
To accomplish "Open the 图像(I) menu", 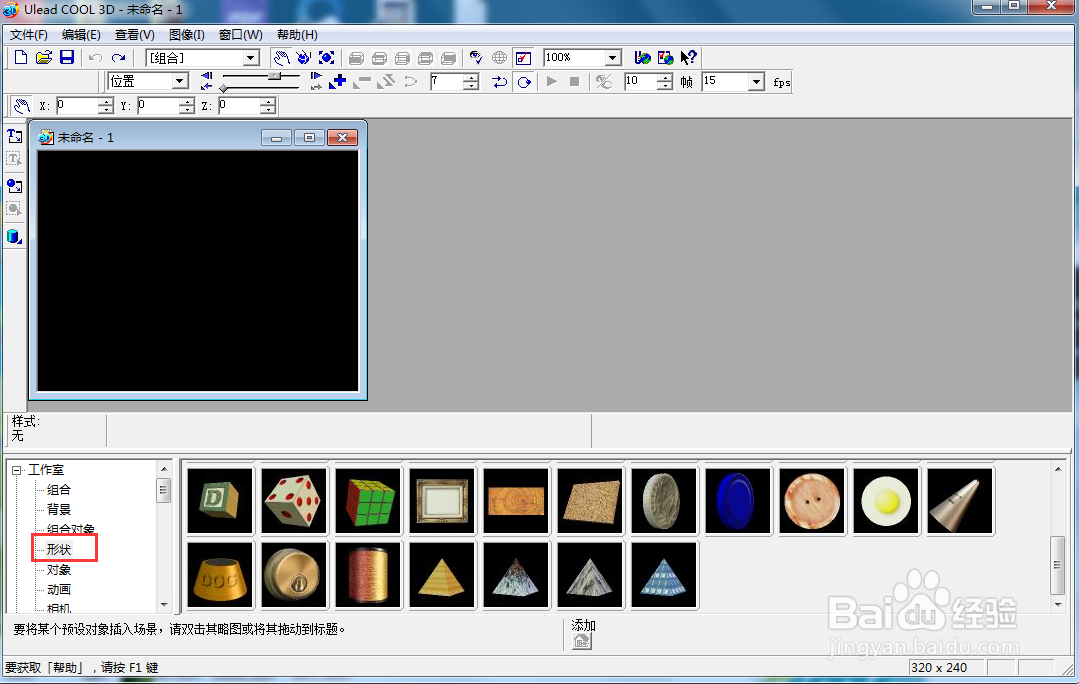I will click(186, 34).
